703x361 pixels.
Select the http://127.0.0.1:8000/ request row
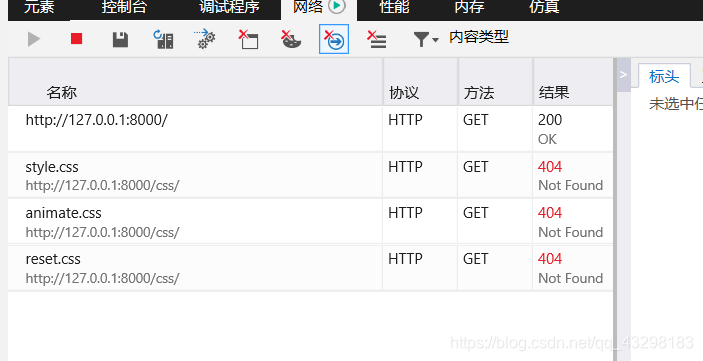coord(310,129)
